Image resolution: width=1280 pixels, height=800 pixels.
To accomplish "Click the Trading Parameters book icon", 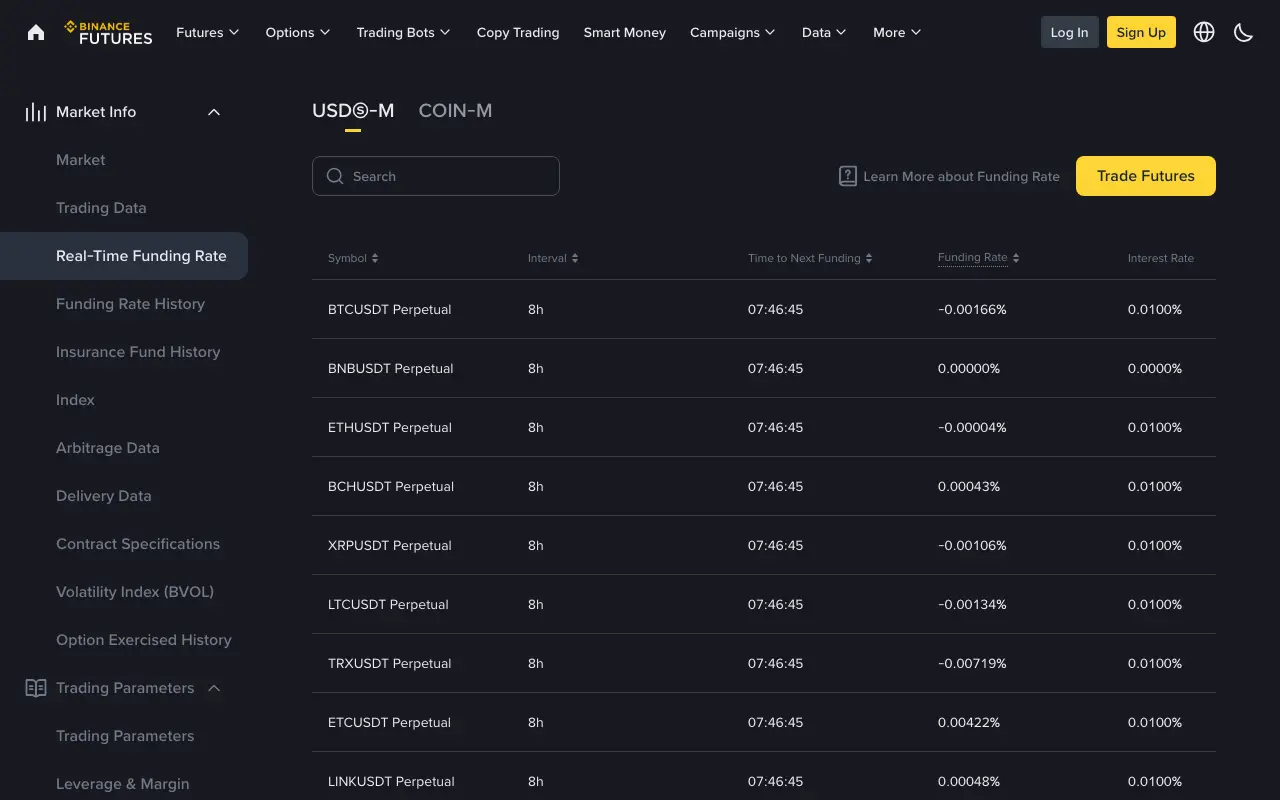I will click(x=36, y=688).
